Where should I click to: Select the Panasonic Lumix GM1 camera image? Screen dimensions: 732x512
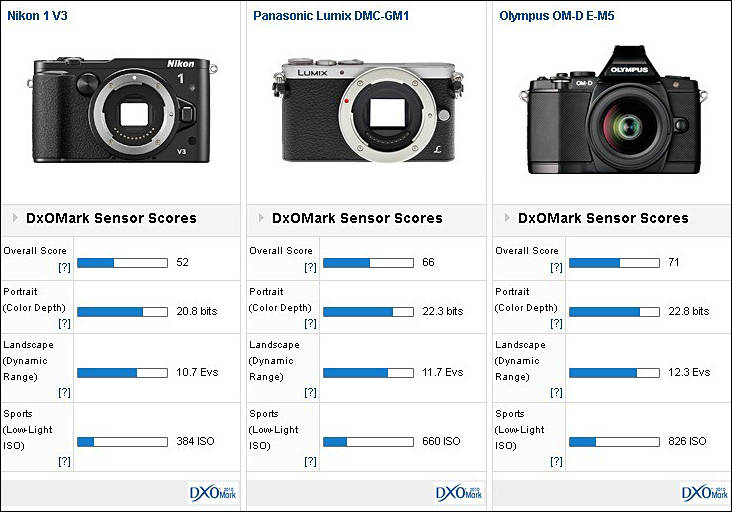click(367, 110)
